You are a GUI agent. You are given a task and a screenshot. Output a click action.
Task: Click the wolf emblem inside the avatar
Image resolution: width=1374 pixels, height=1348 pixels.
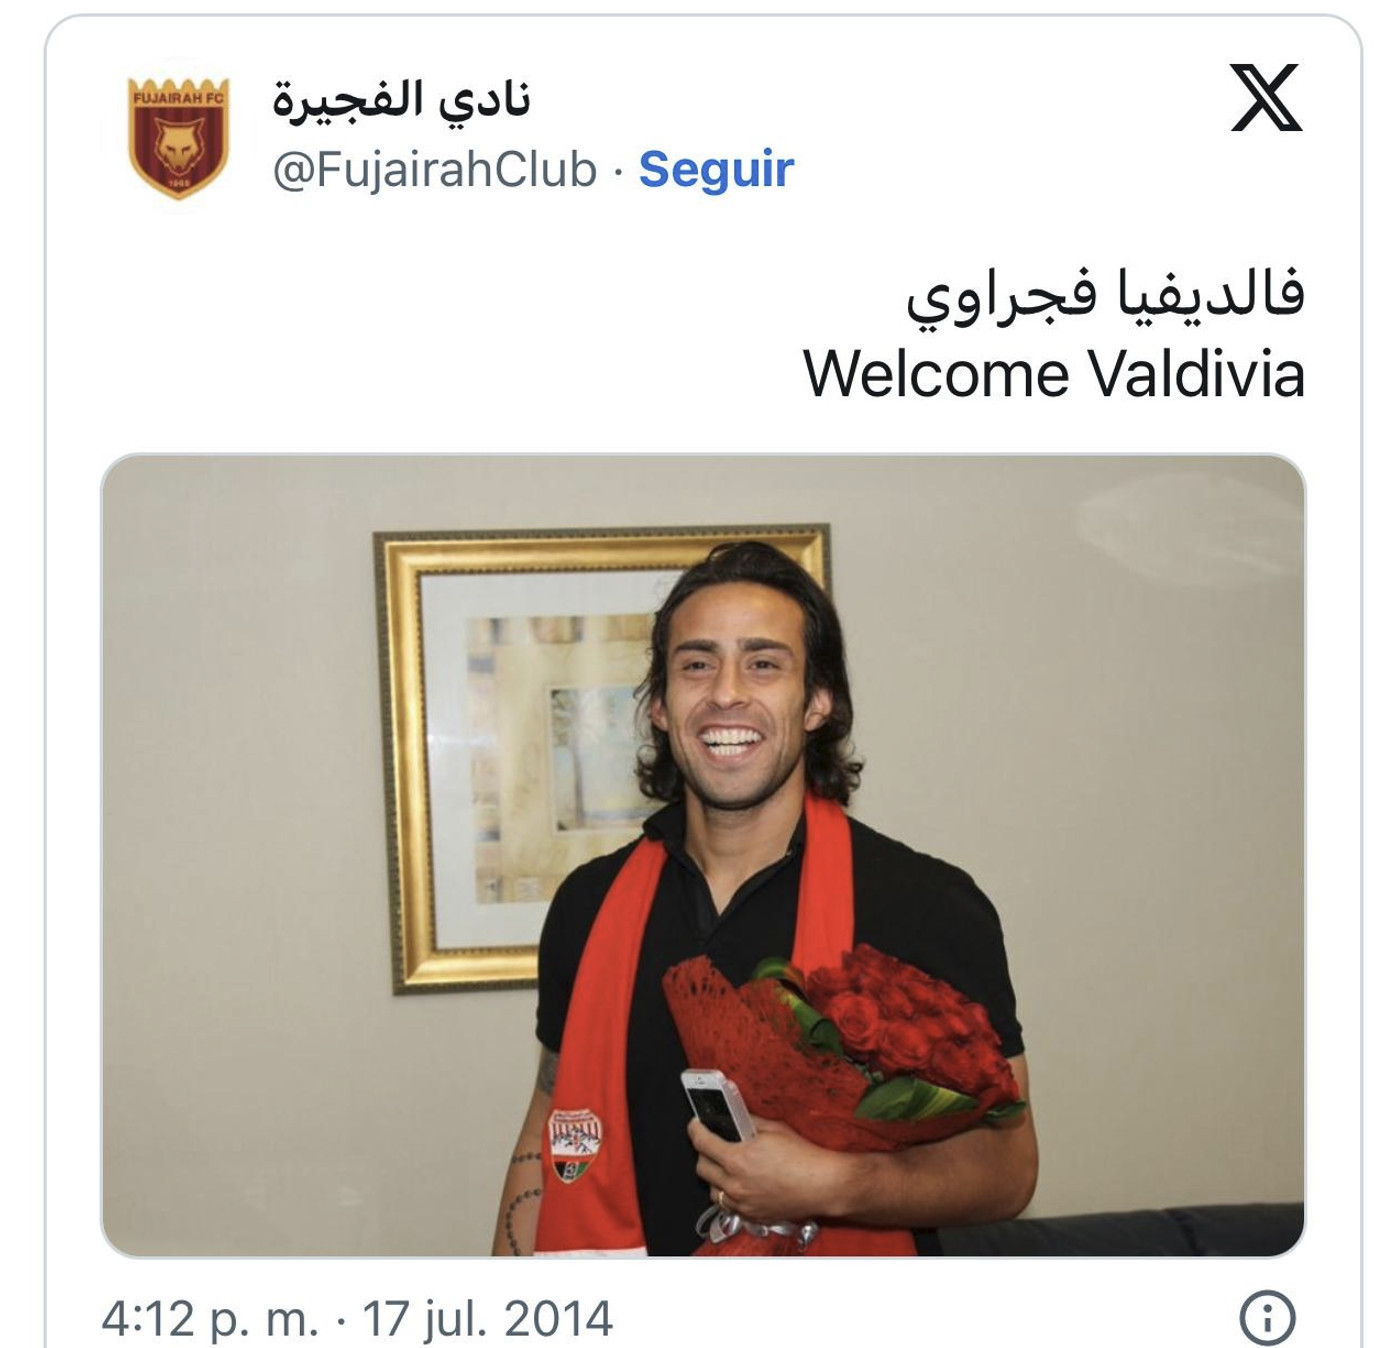(x=179, y=147)
